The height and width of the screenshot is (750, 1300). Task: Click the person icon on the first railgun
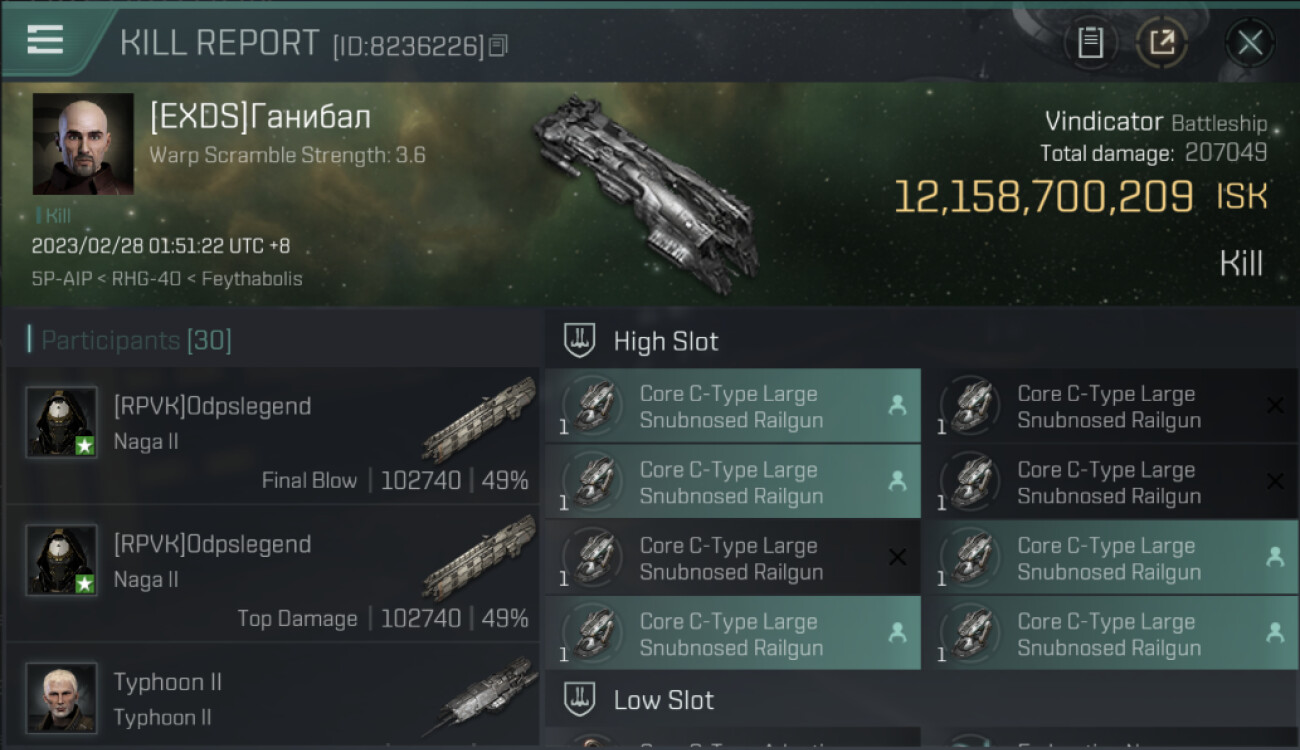pyautogui.click(x=897, y=405)
